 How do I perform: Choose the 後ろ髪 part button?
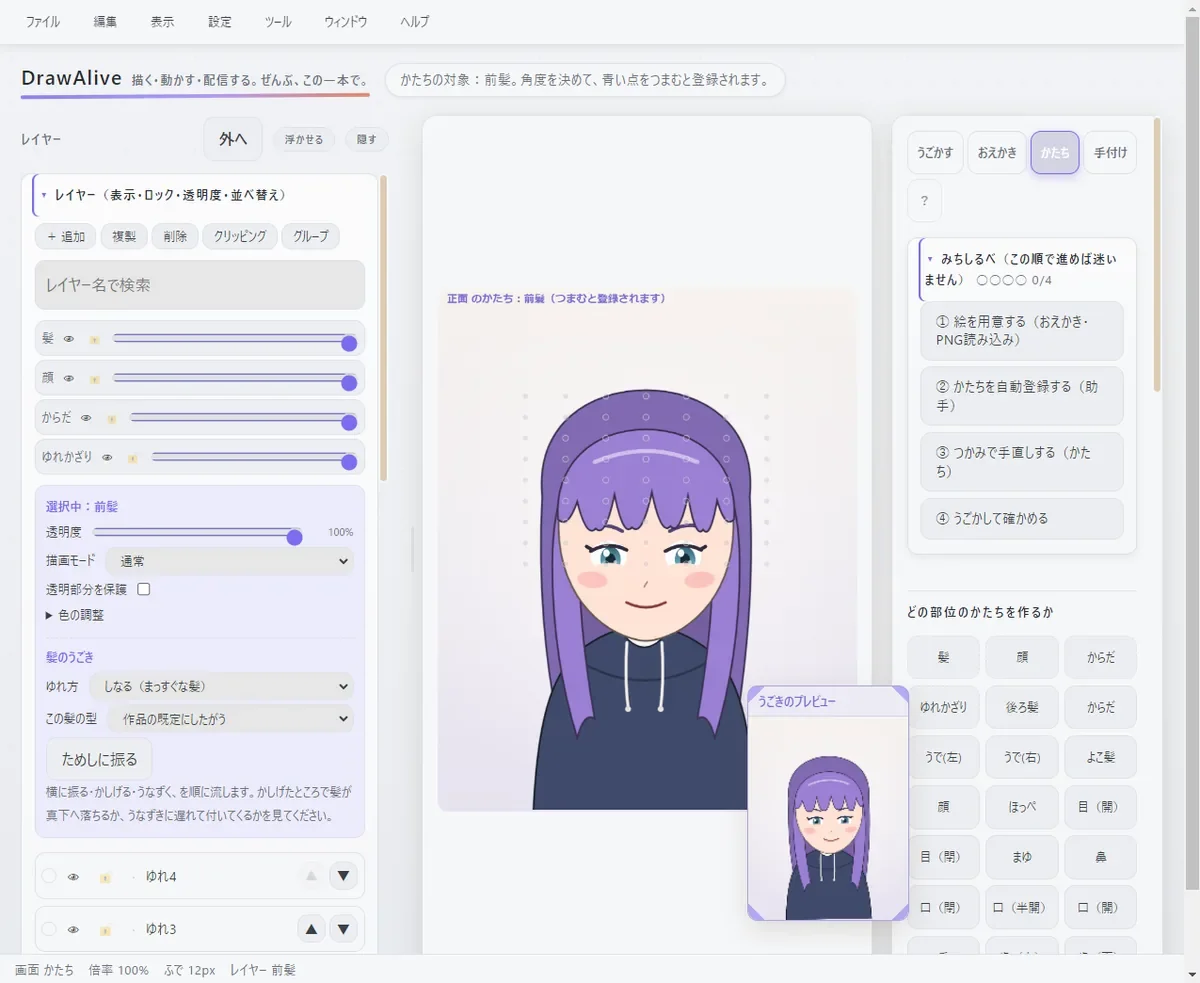(x=1022, y=707)
